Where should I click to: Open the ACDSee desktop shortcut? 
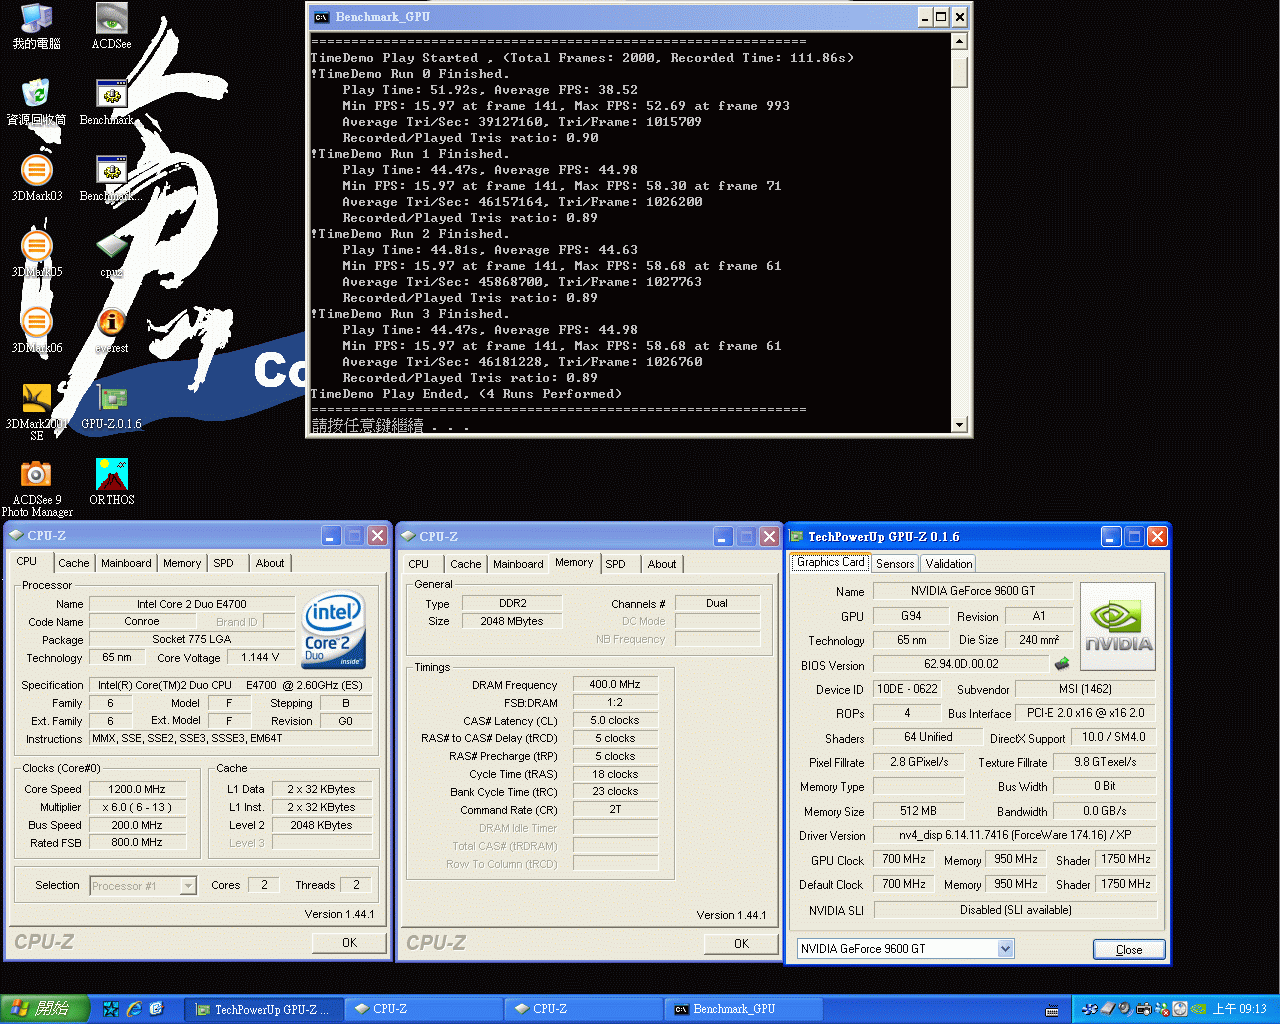(111, 27)
